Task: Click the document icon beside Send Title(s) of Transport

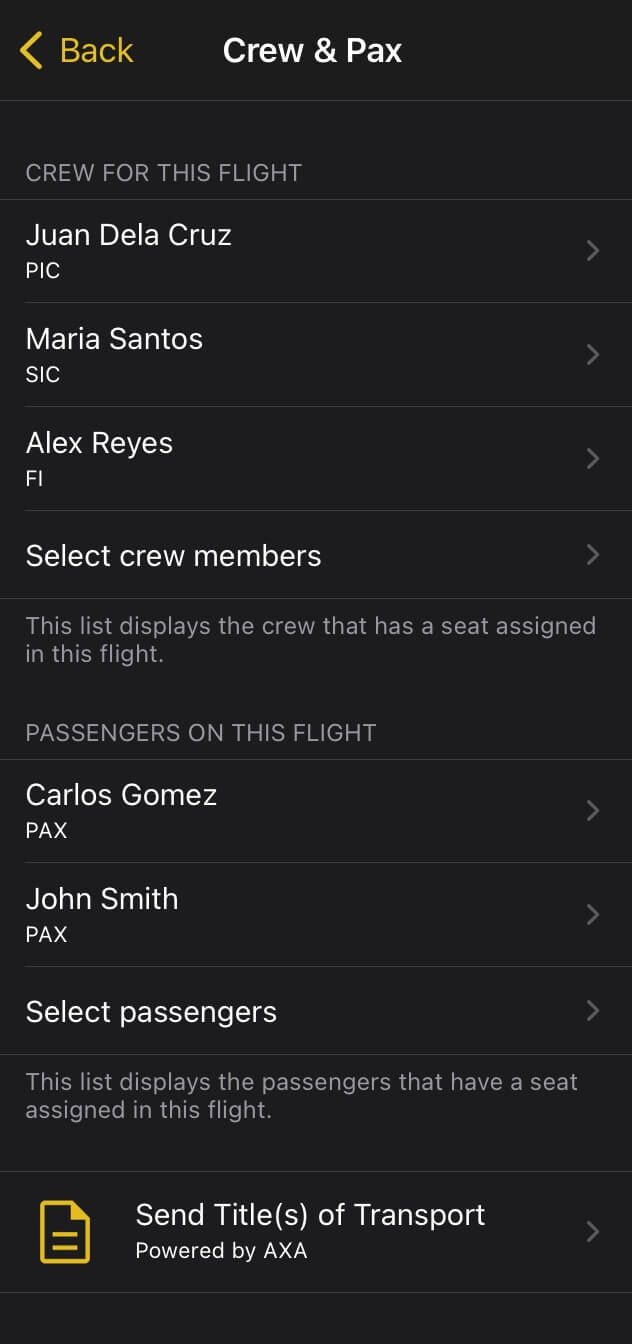Action: pyautogui.click(x=65, y=1232)
